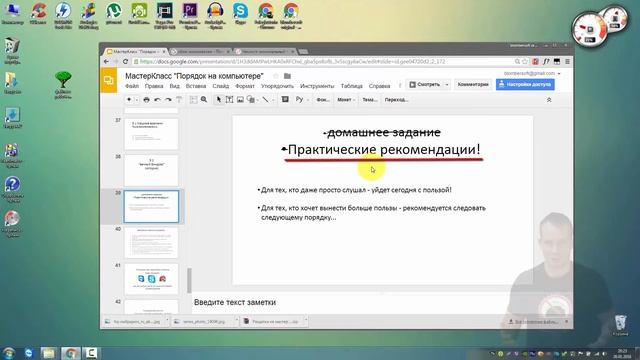Open the account email dropdown
This screenshot has height=360, width=640.
tap(532, 73)
